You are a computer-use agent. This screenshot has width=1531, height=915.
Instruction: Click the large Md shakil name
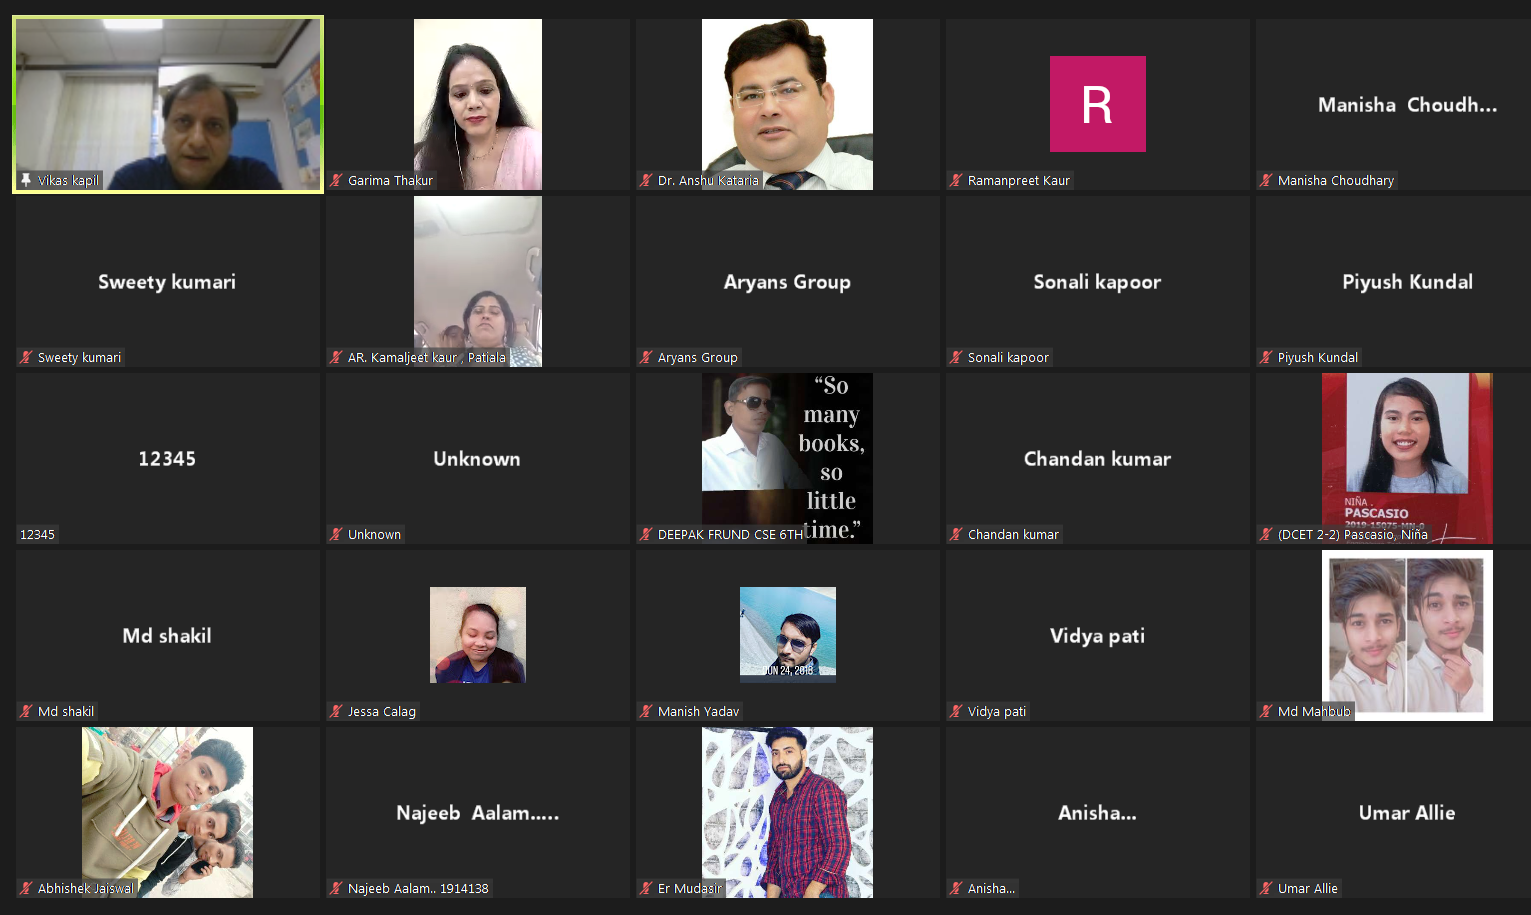pyautogui.click(x=167, y=636)
